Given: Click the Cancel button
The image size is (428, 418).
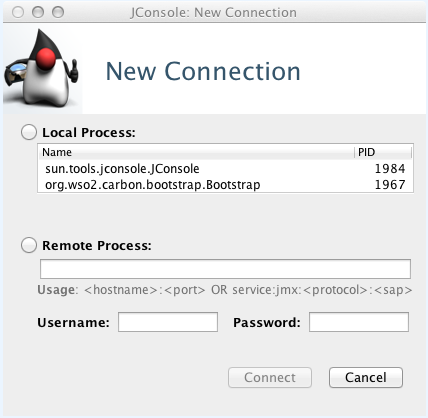Looking at the screenshot, I should [x=366, y=377].
